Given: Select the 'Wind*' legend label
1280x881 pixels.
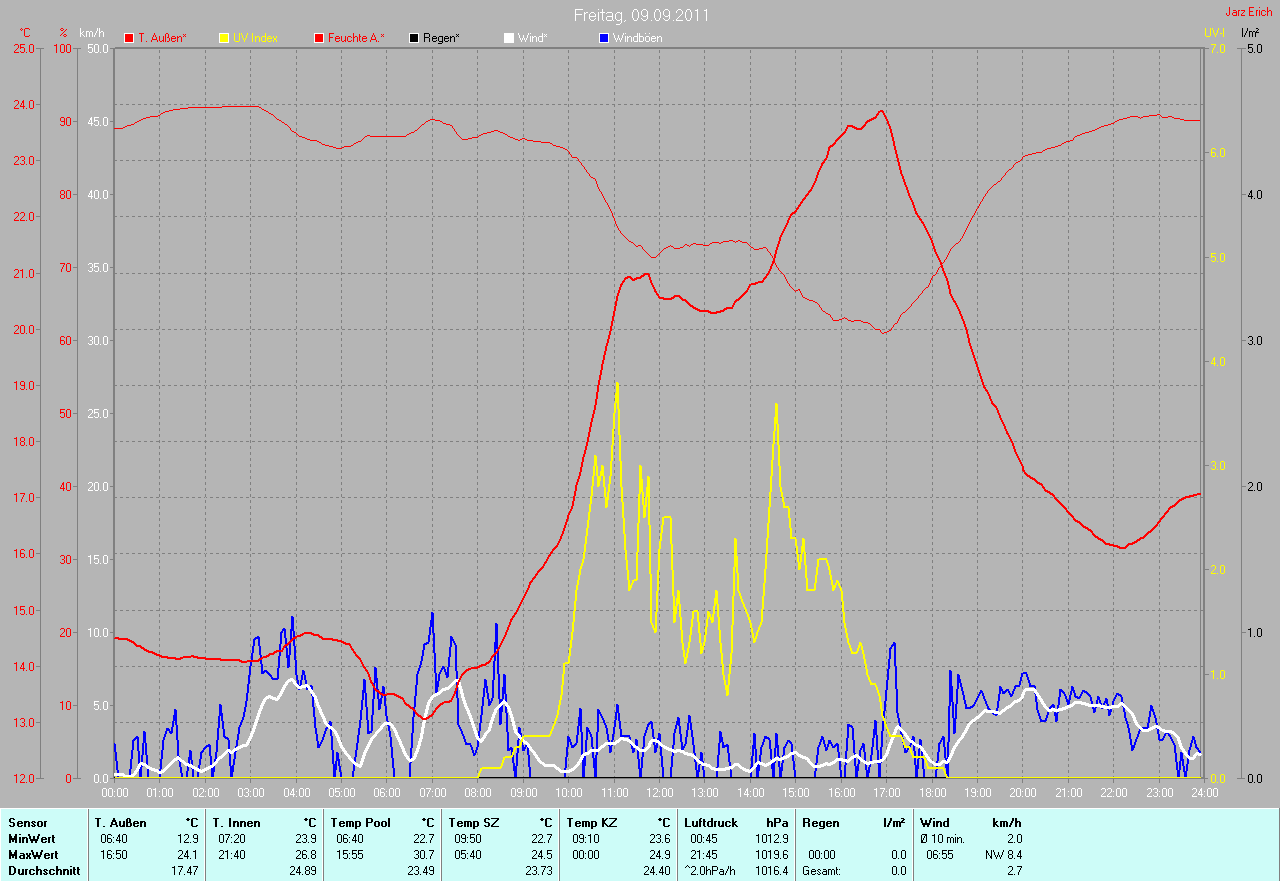Looking at the screenshot, I should [532, 38].
